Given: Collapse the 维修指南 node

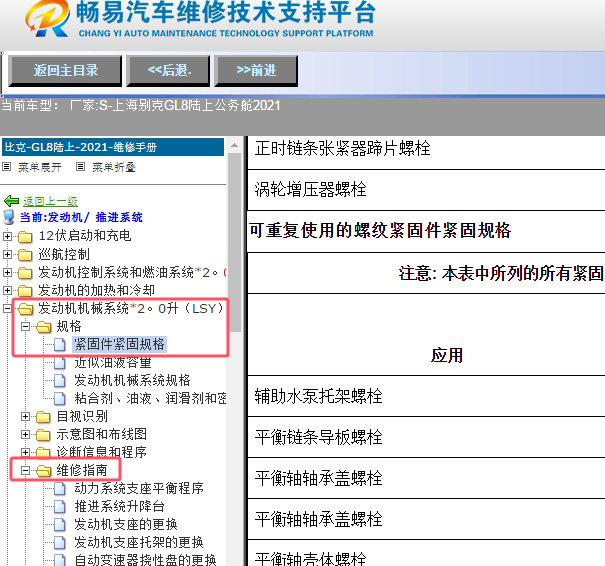Looking at the screenshot, I should click(25, 470).
